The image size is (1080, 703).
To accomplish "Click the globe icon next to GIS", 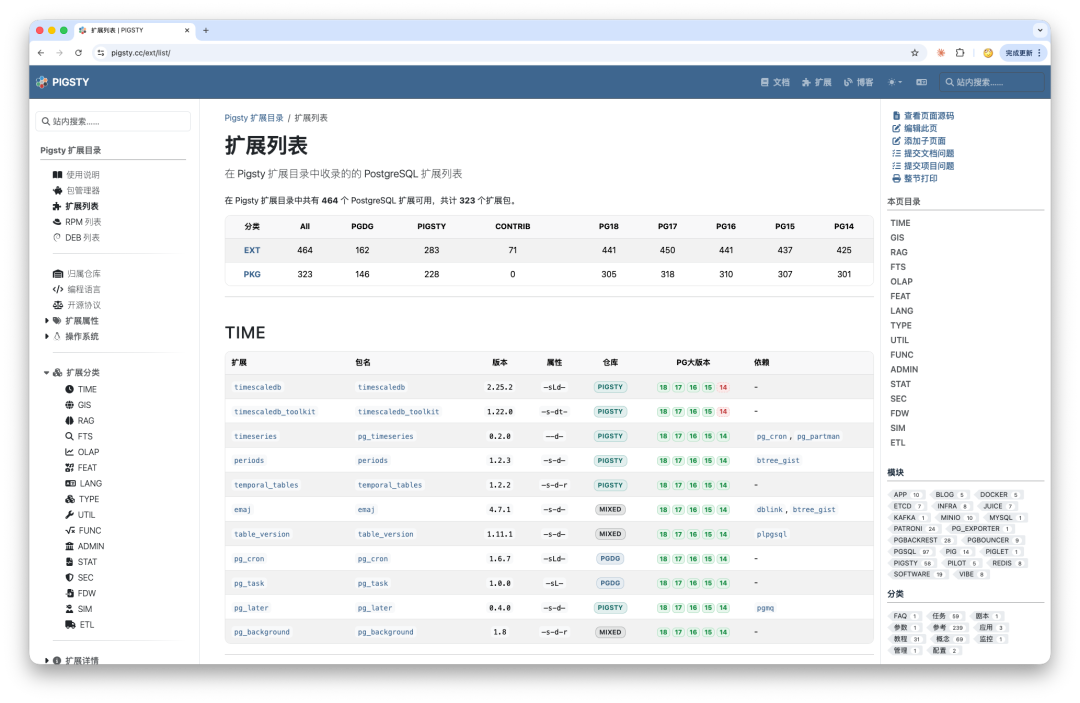I will [x=70, y=405].
